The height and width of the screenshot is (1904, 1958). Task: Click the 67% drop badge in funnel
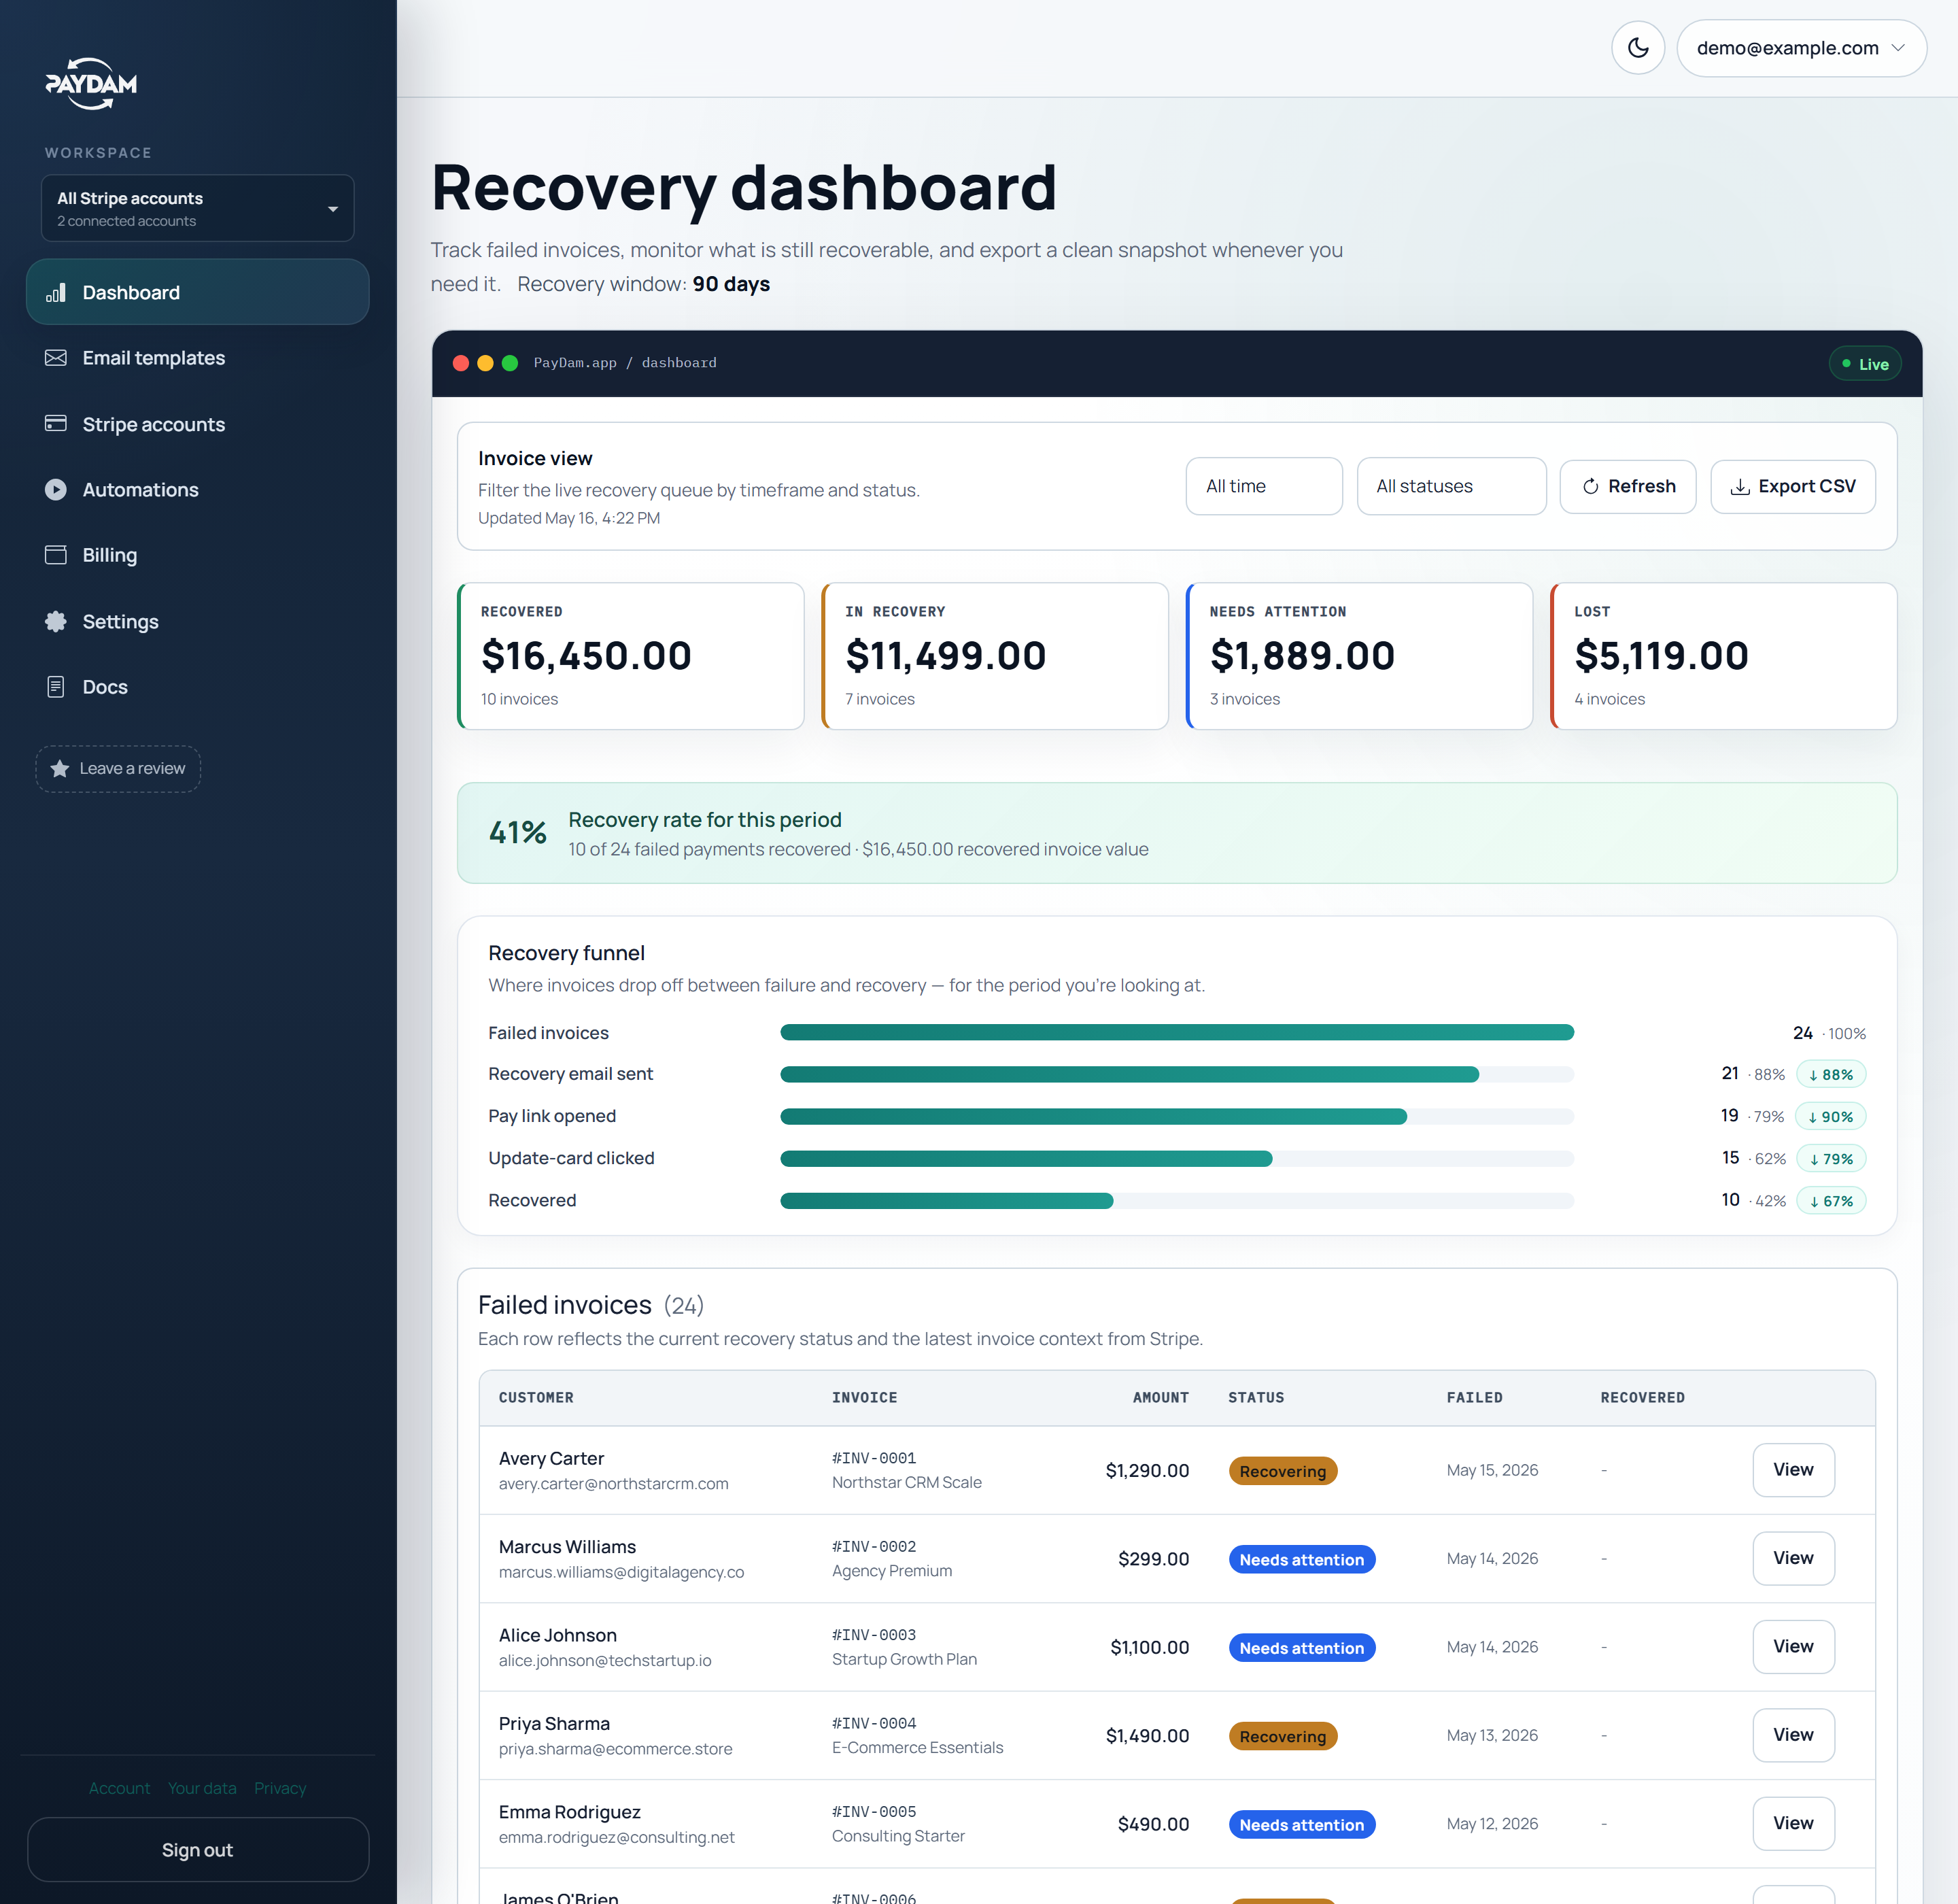[1831, 1200]
